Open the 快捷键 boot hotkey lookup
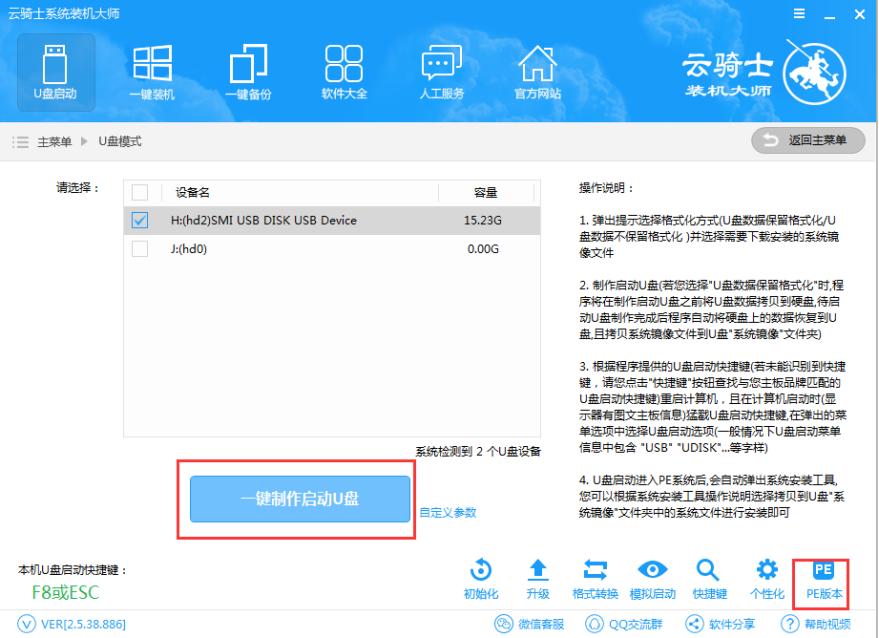The height and width of the screenshot is (638, 879). coord(709,575)
